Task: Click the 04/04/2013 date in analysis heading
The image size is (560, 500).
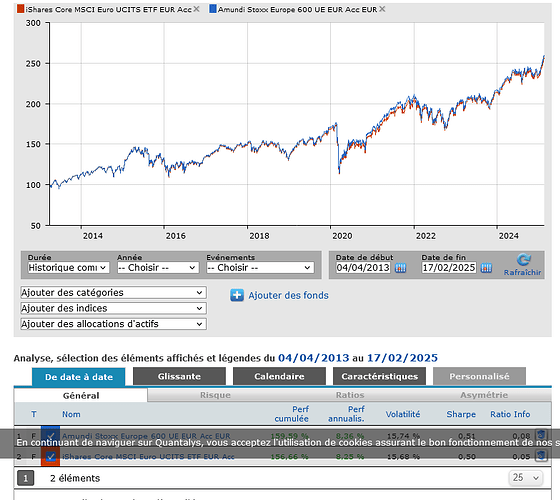Action: click(x=313, y=358)
